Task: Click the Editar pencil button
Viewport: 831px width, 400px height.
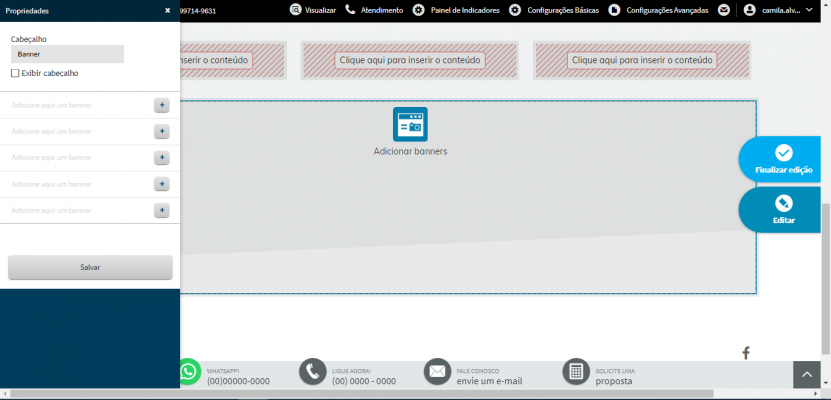Action: tap(783, 210)
